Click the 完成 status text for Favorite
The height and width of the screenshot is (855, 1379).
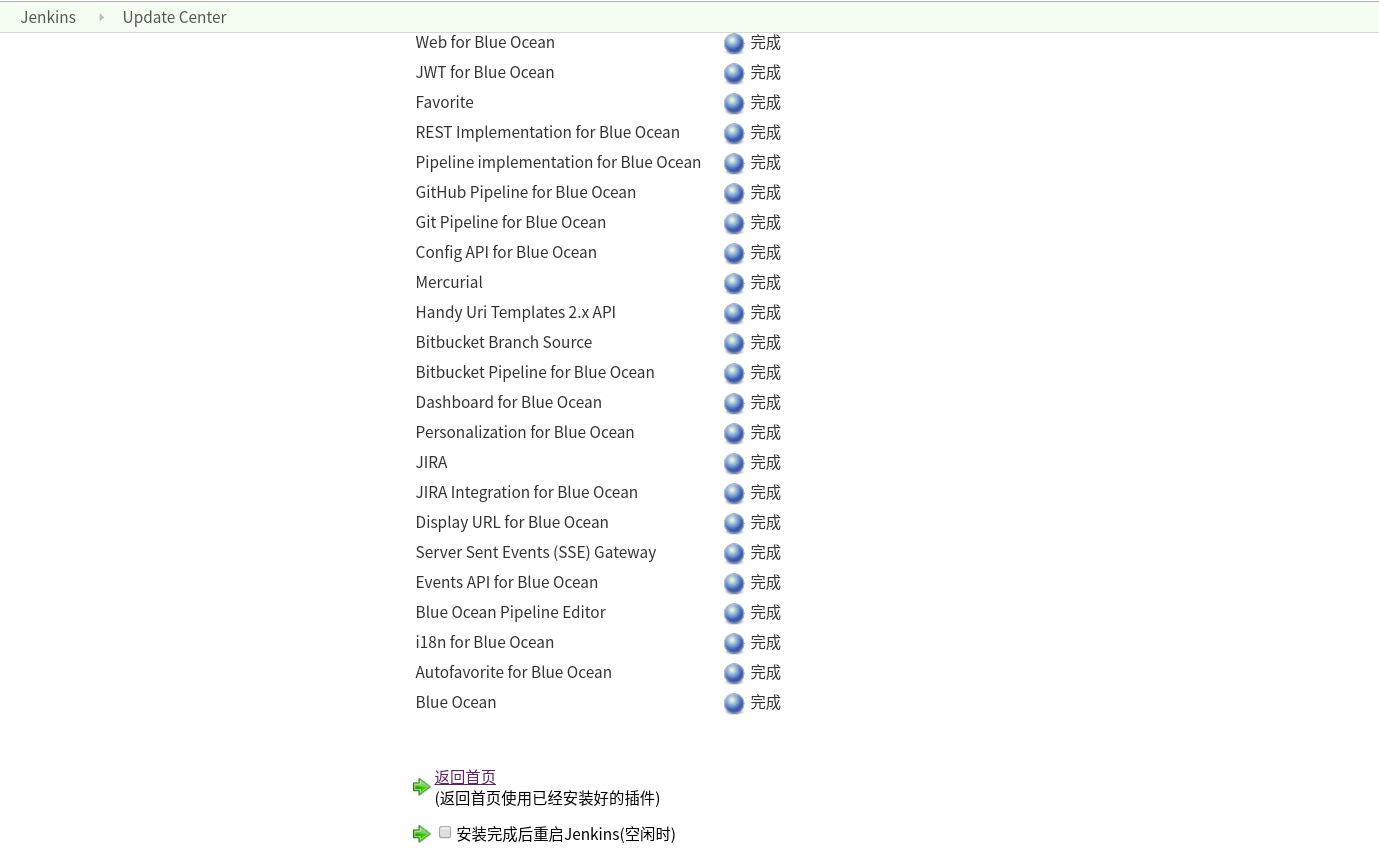click(x=766, y=103)
